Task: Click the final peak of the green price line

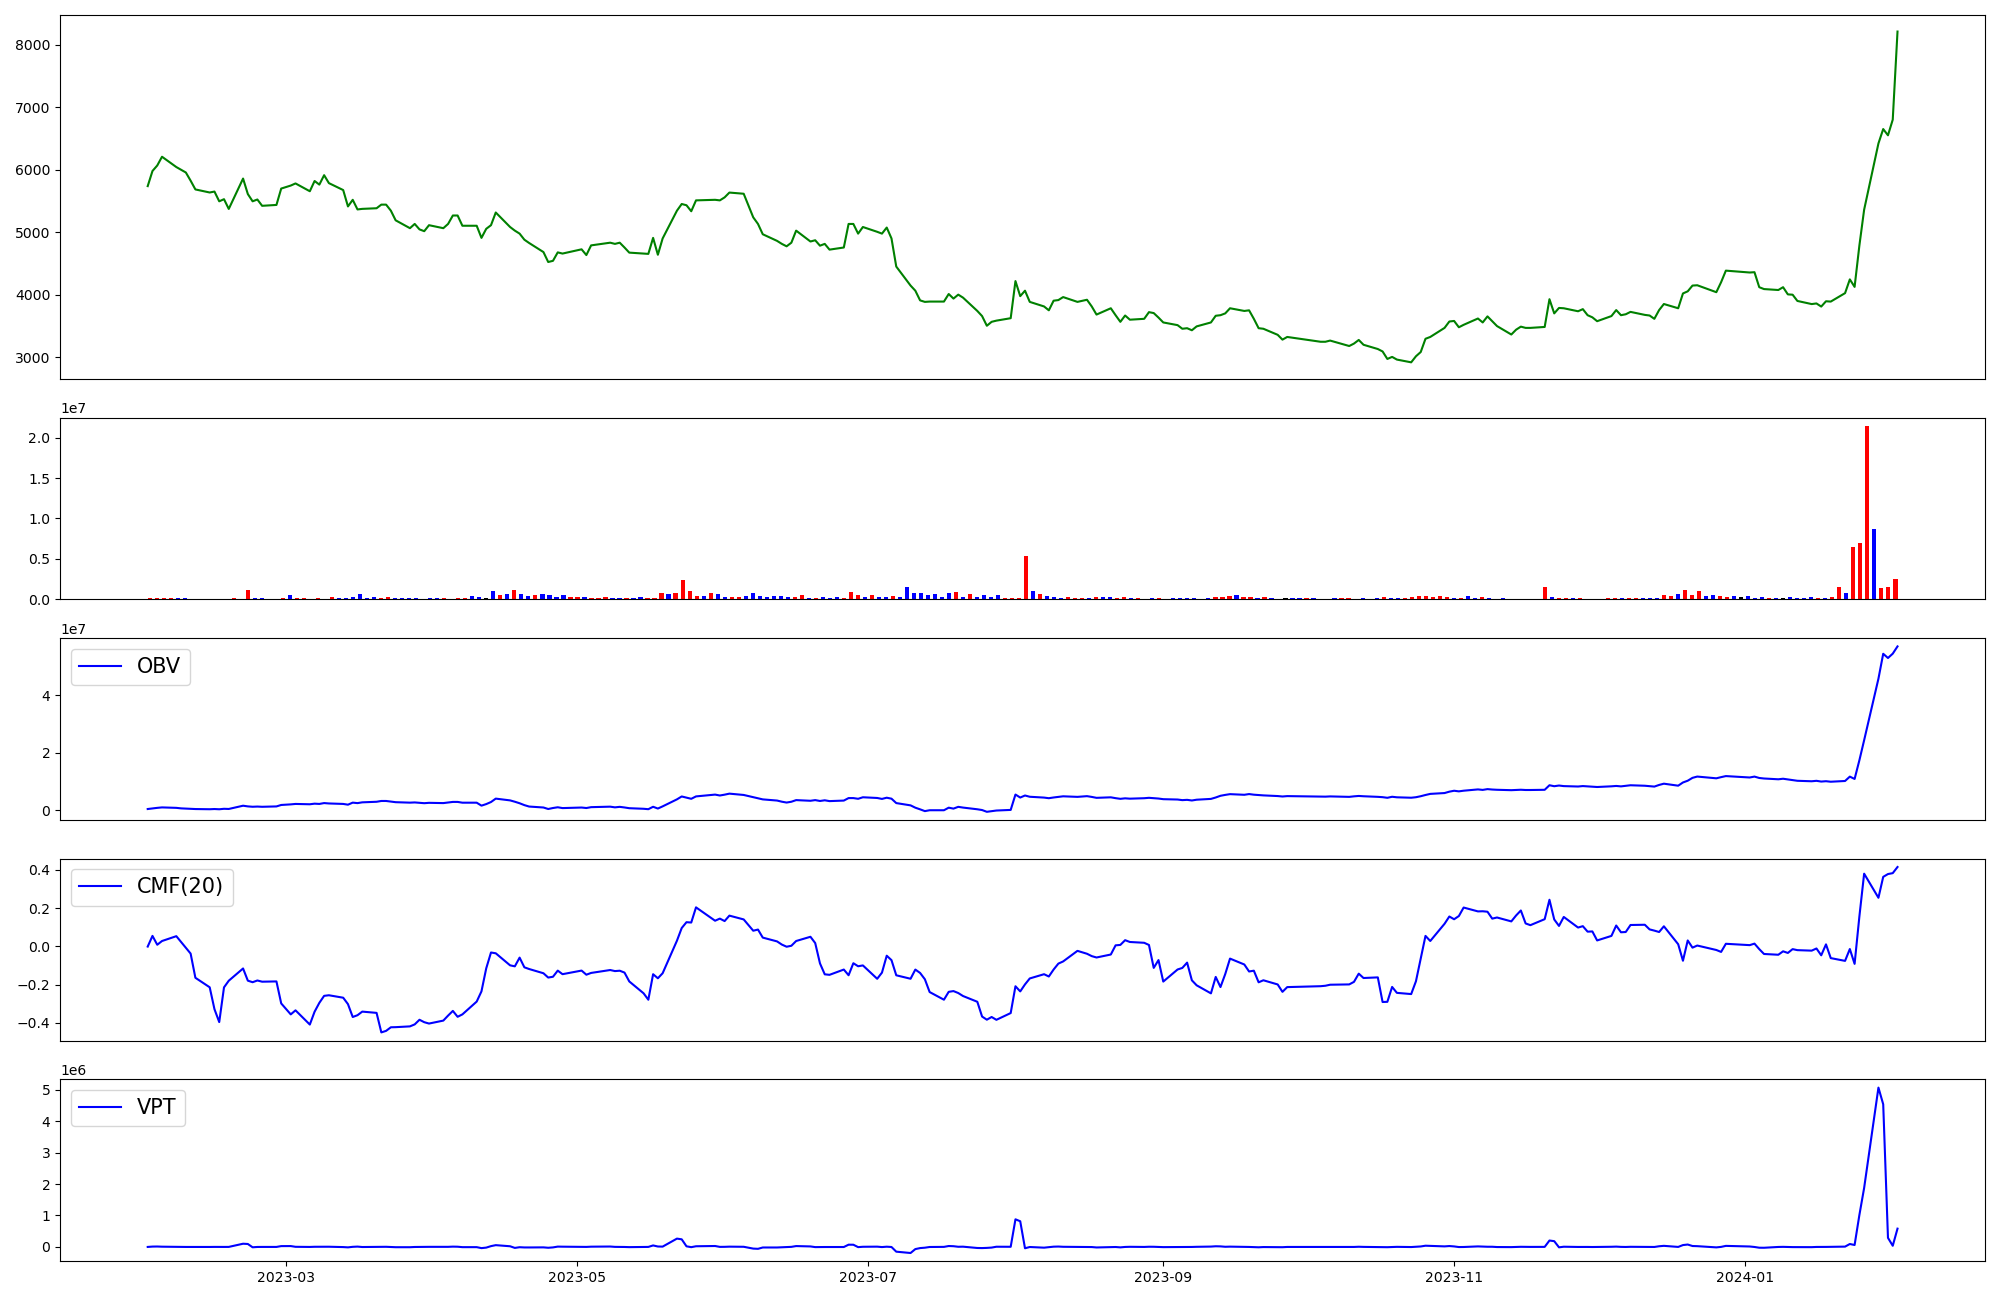Action: pyautogui.click(x=1897, y=32)
